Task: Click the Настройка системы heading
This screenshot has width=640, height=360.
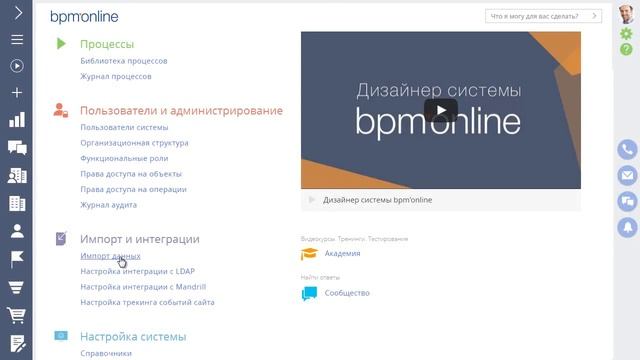Action: pyautogui.click(x=133, y=337)
